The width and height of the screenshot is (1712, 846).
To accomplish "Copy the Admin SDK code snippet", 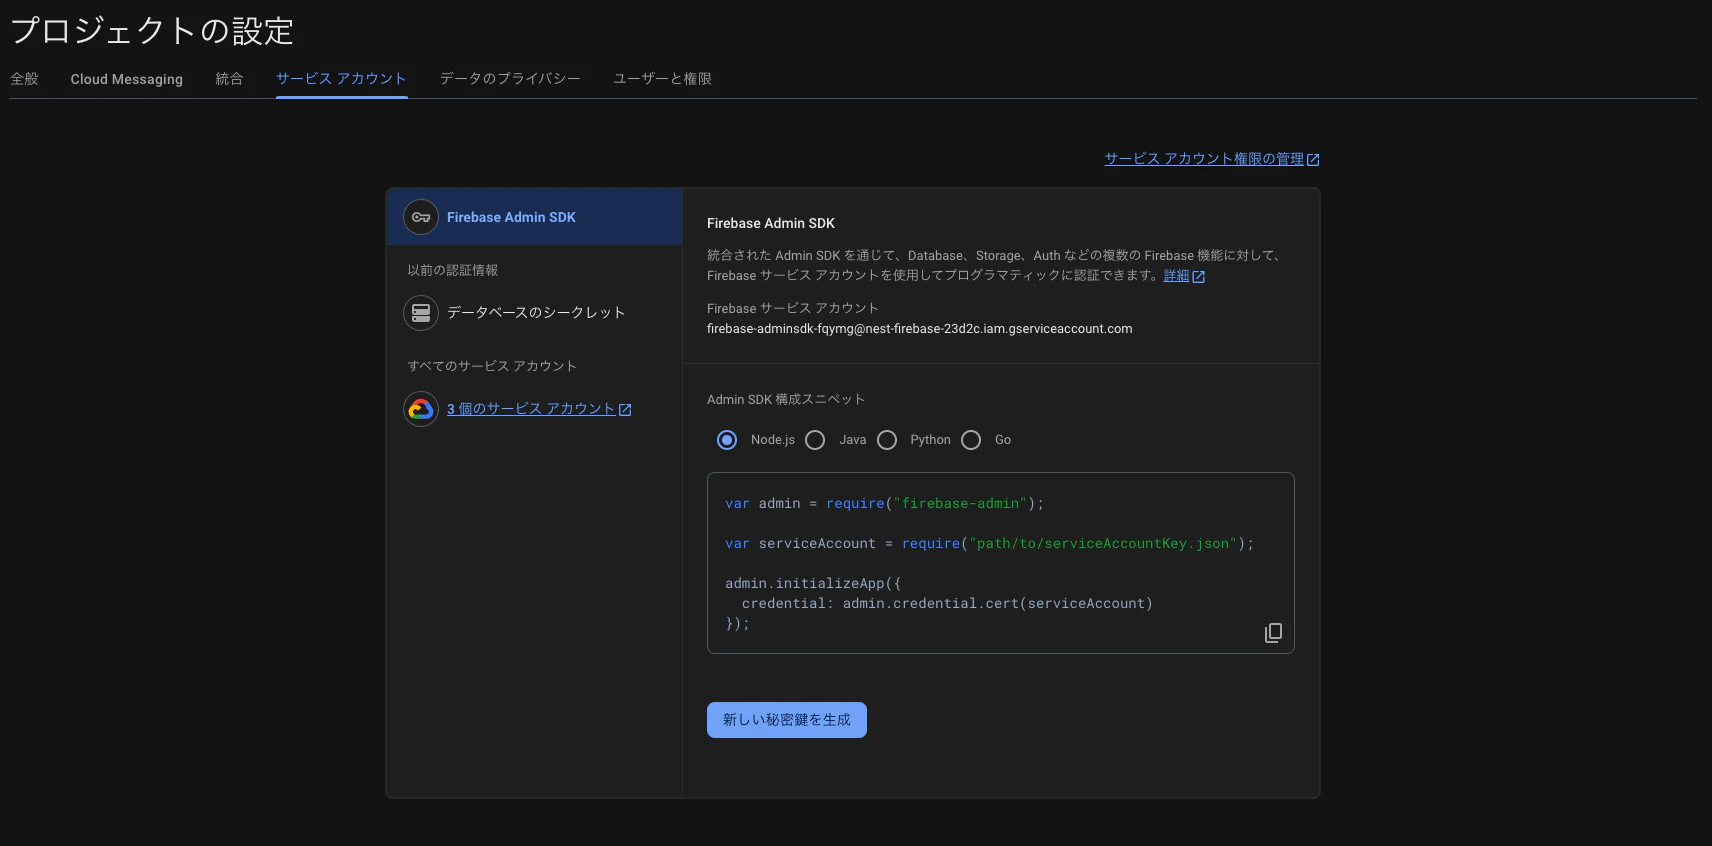I will (x=1273, y=633).
